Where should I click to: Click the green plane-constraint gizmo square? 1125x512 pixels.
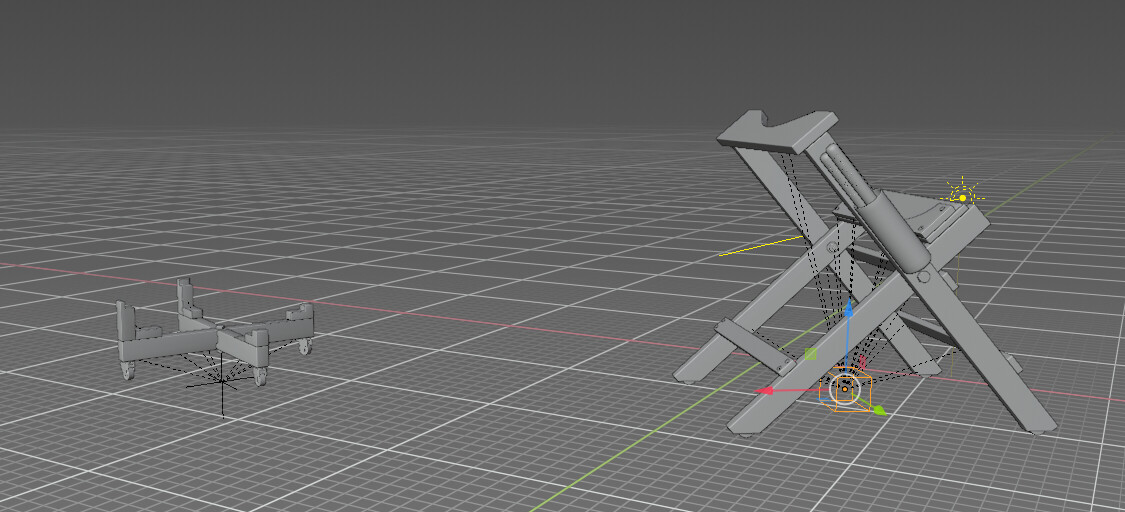811,354
